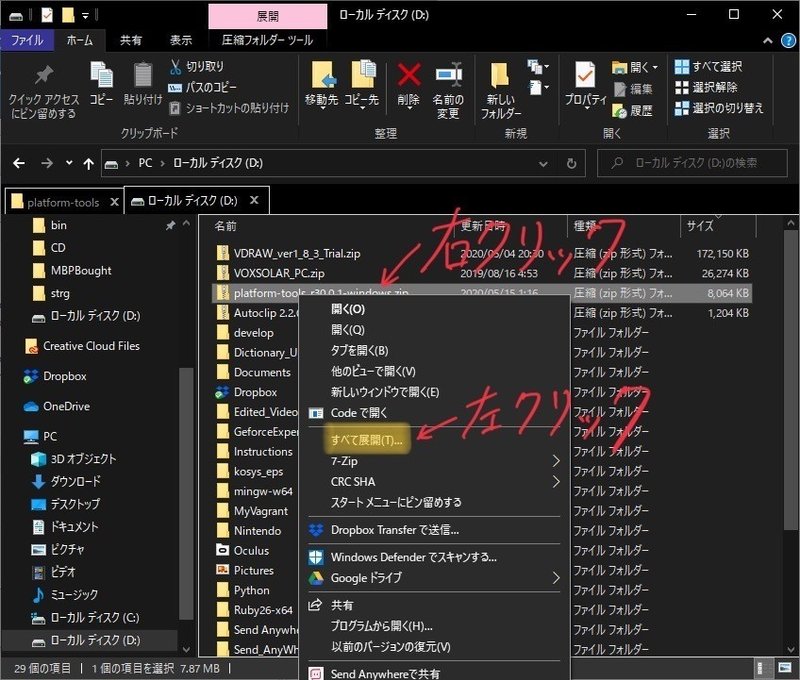This screenshot has height=680, width=800.
Task: Invert selection with 選択の切り替え
Action: coord(719,108)
